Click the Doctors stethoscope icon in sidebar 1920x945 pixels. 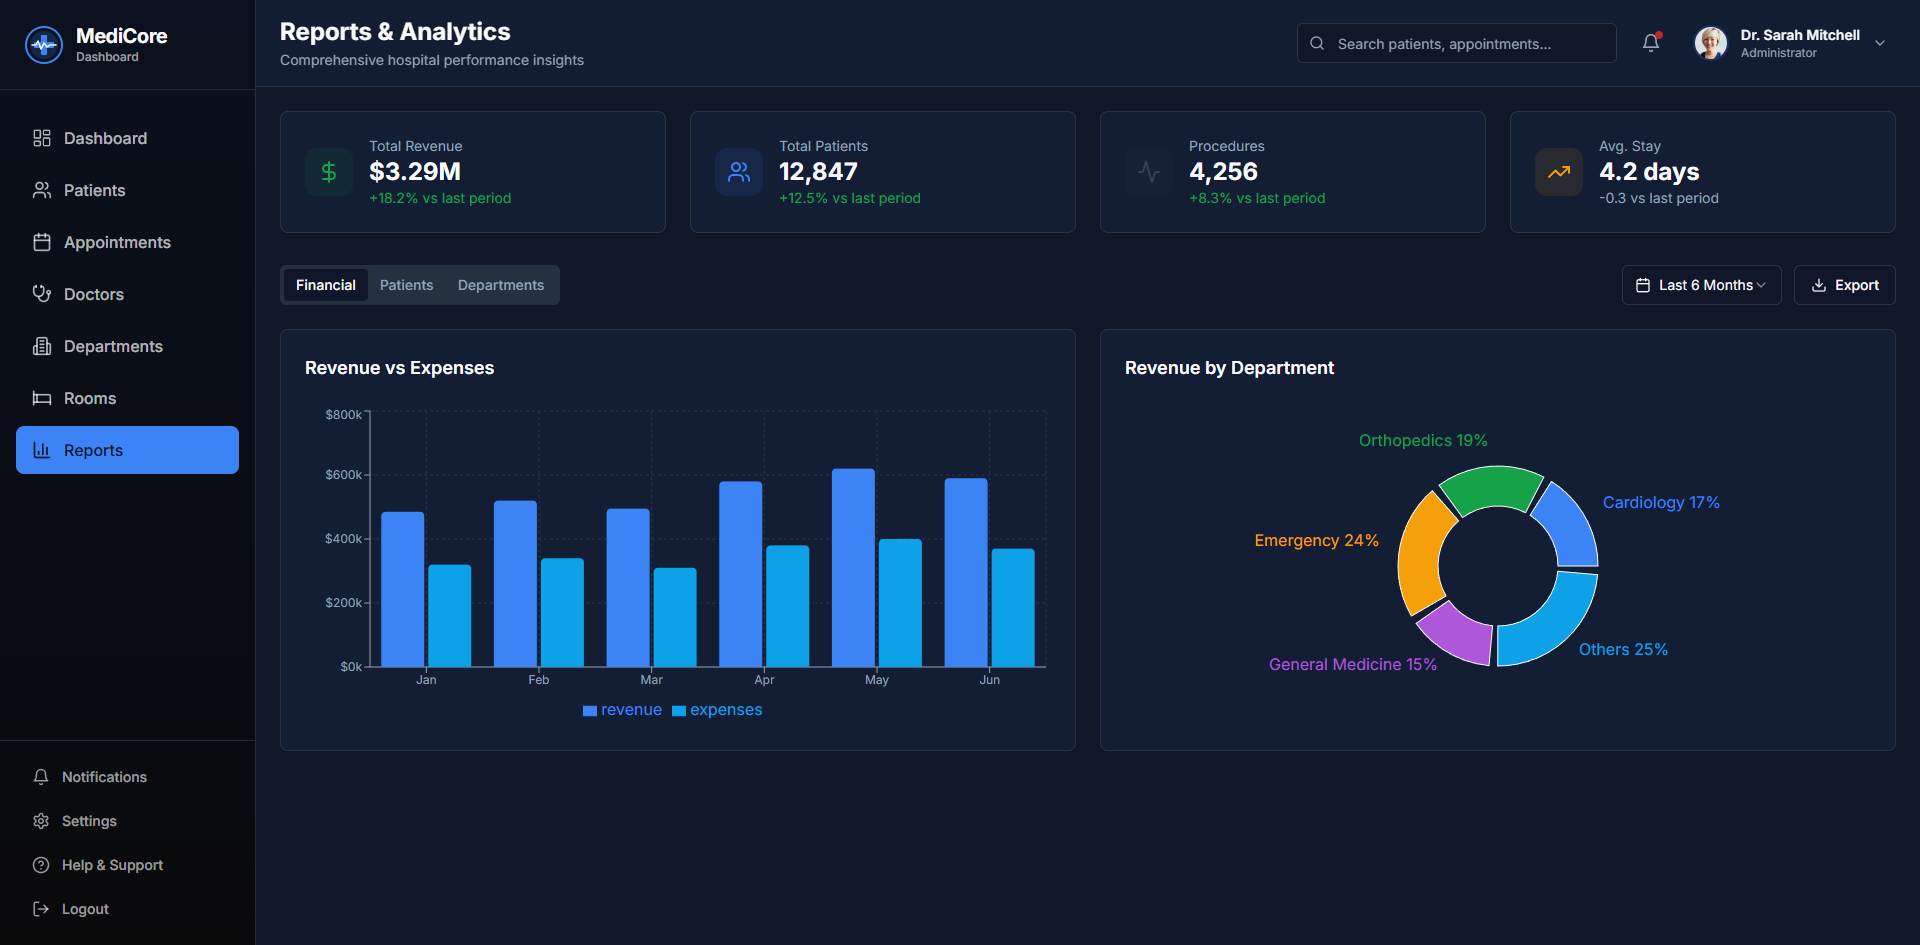[x=42, y=294]
